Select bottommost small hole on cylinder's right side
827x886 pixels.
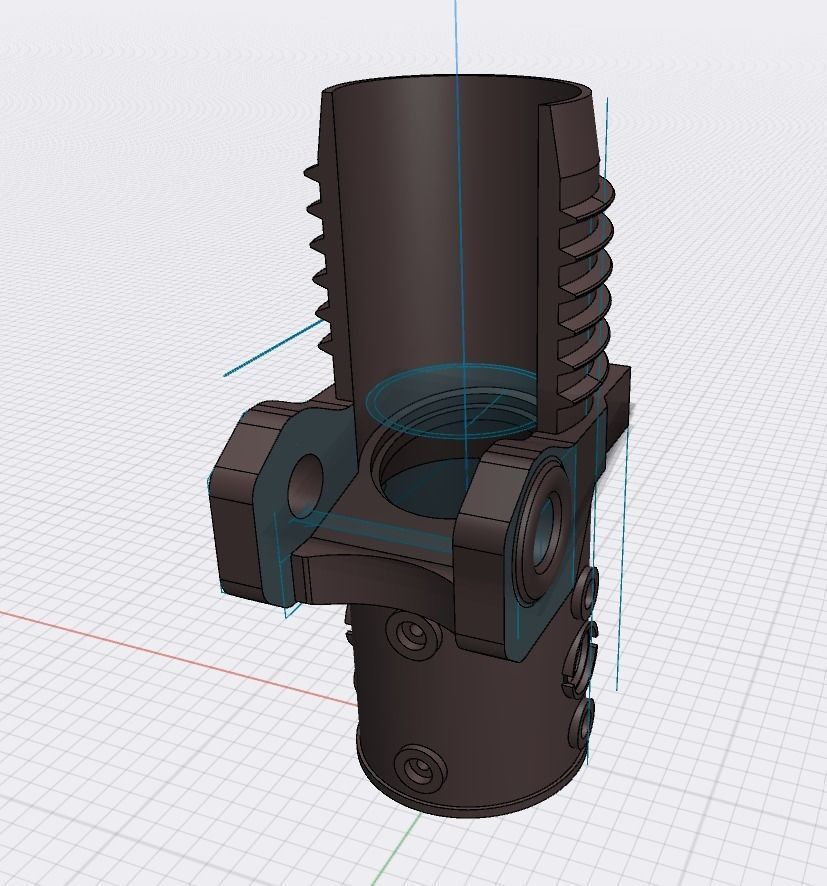coord(581,727)
